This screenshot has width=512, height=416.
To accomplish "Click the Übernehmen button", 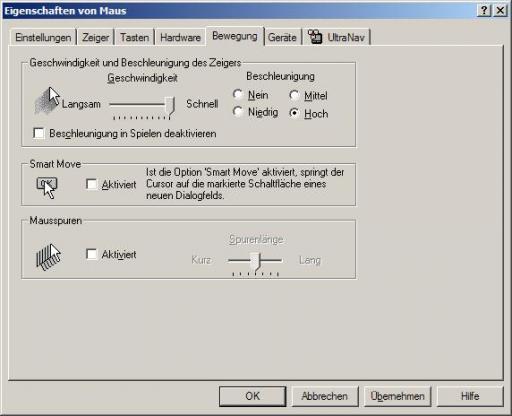I will [x=397, y=396].
